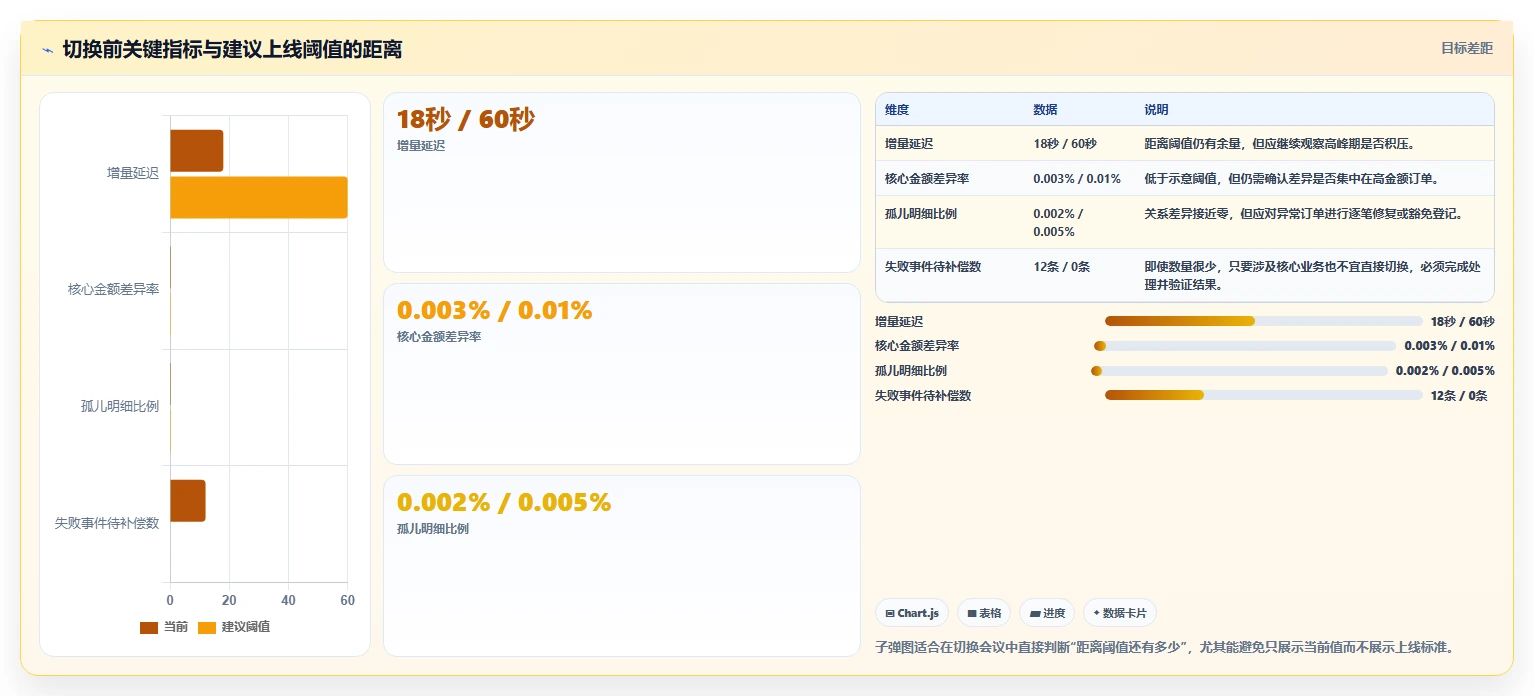The image size is (1534, 696).
Task: Click the brown 失败事件待补偿数 chart bar
Action: click(x=188, y=500)
